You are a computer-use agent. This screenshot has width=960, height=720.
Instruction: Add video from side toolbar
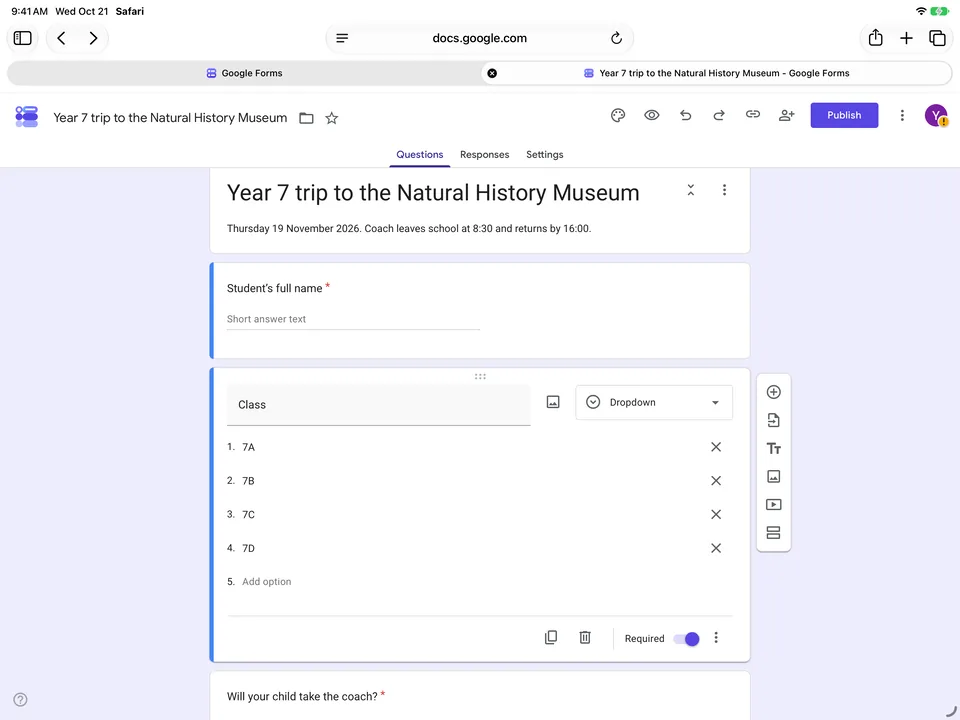pos(773,504)
